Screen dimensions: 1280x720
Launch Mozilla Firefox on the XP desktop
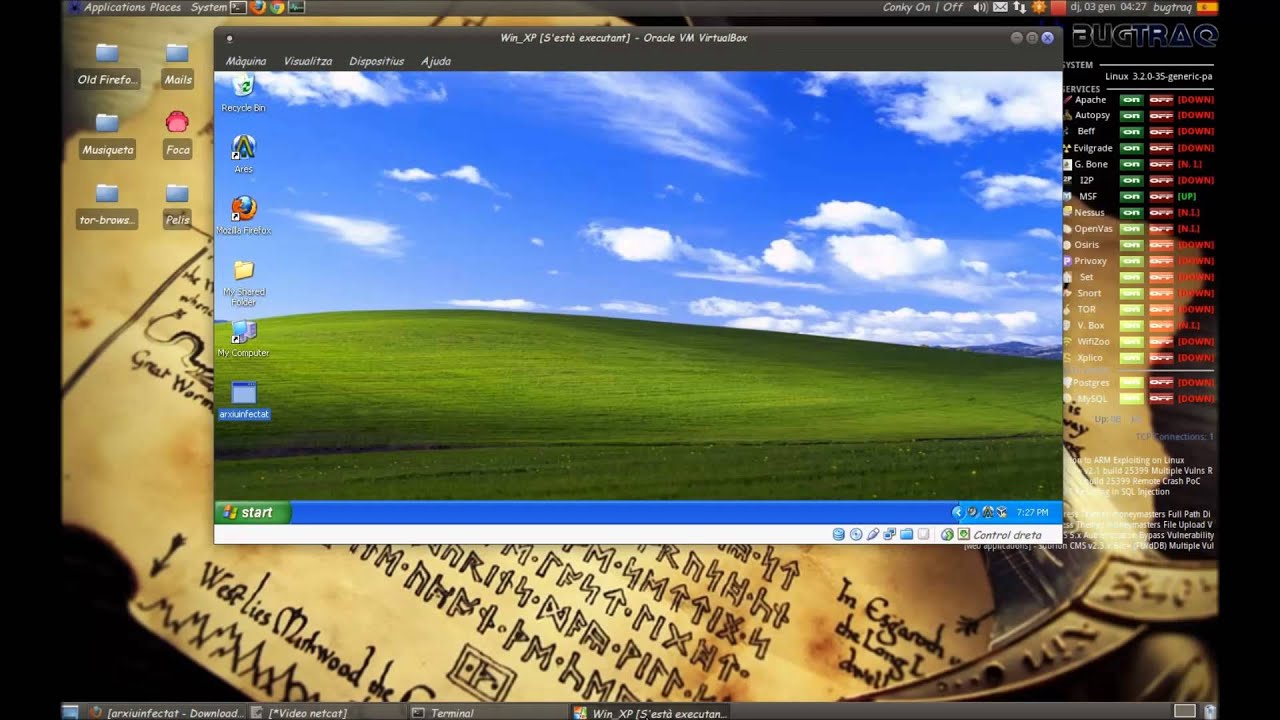(243, 215)
